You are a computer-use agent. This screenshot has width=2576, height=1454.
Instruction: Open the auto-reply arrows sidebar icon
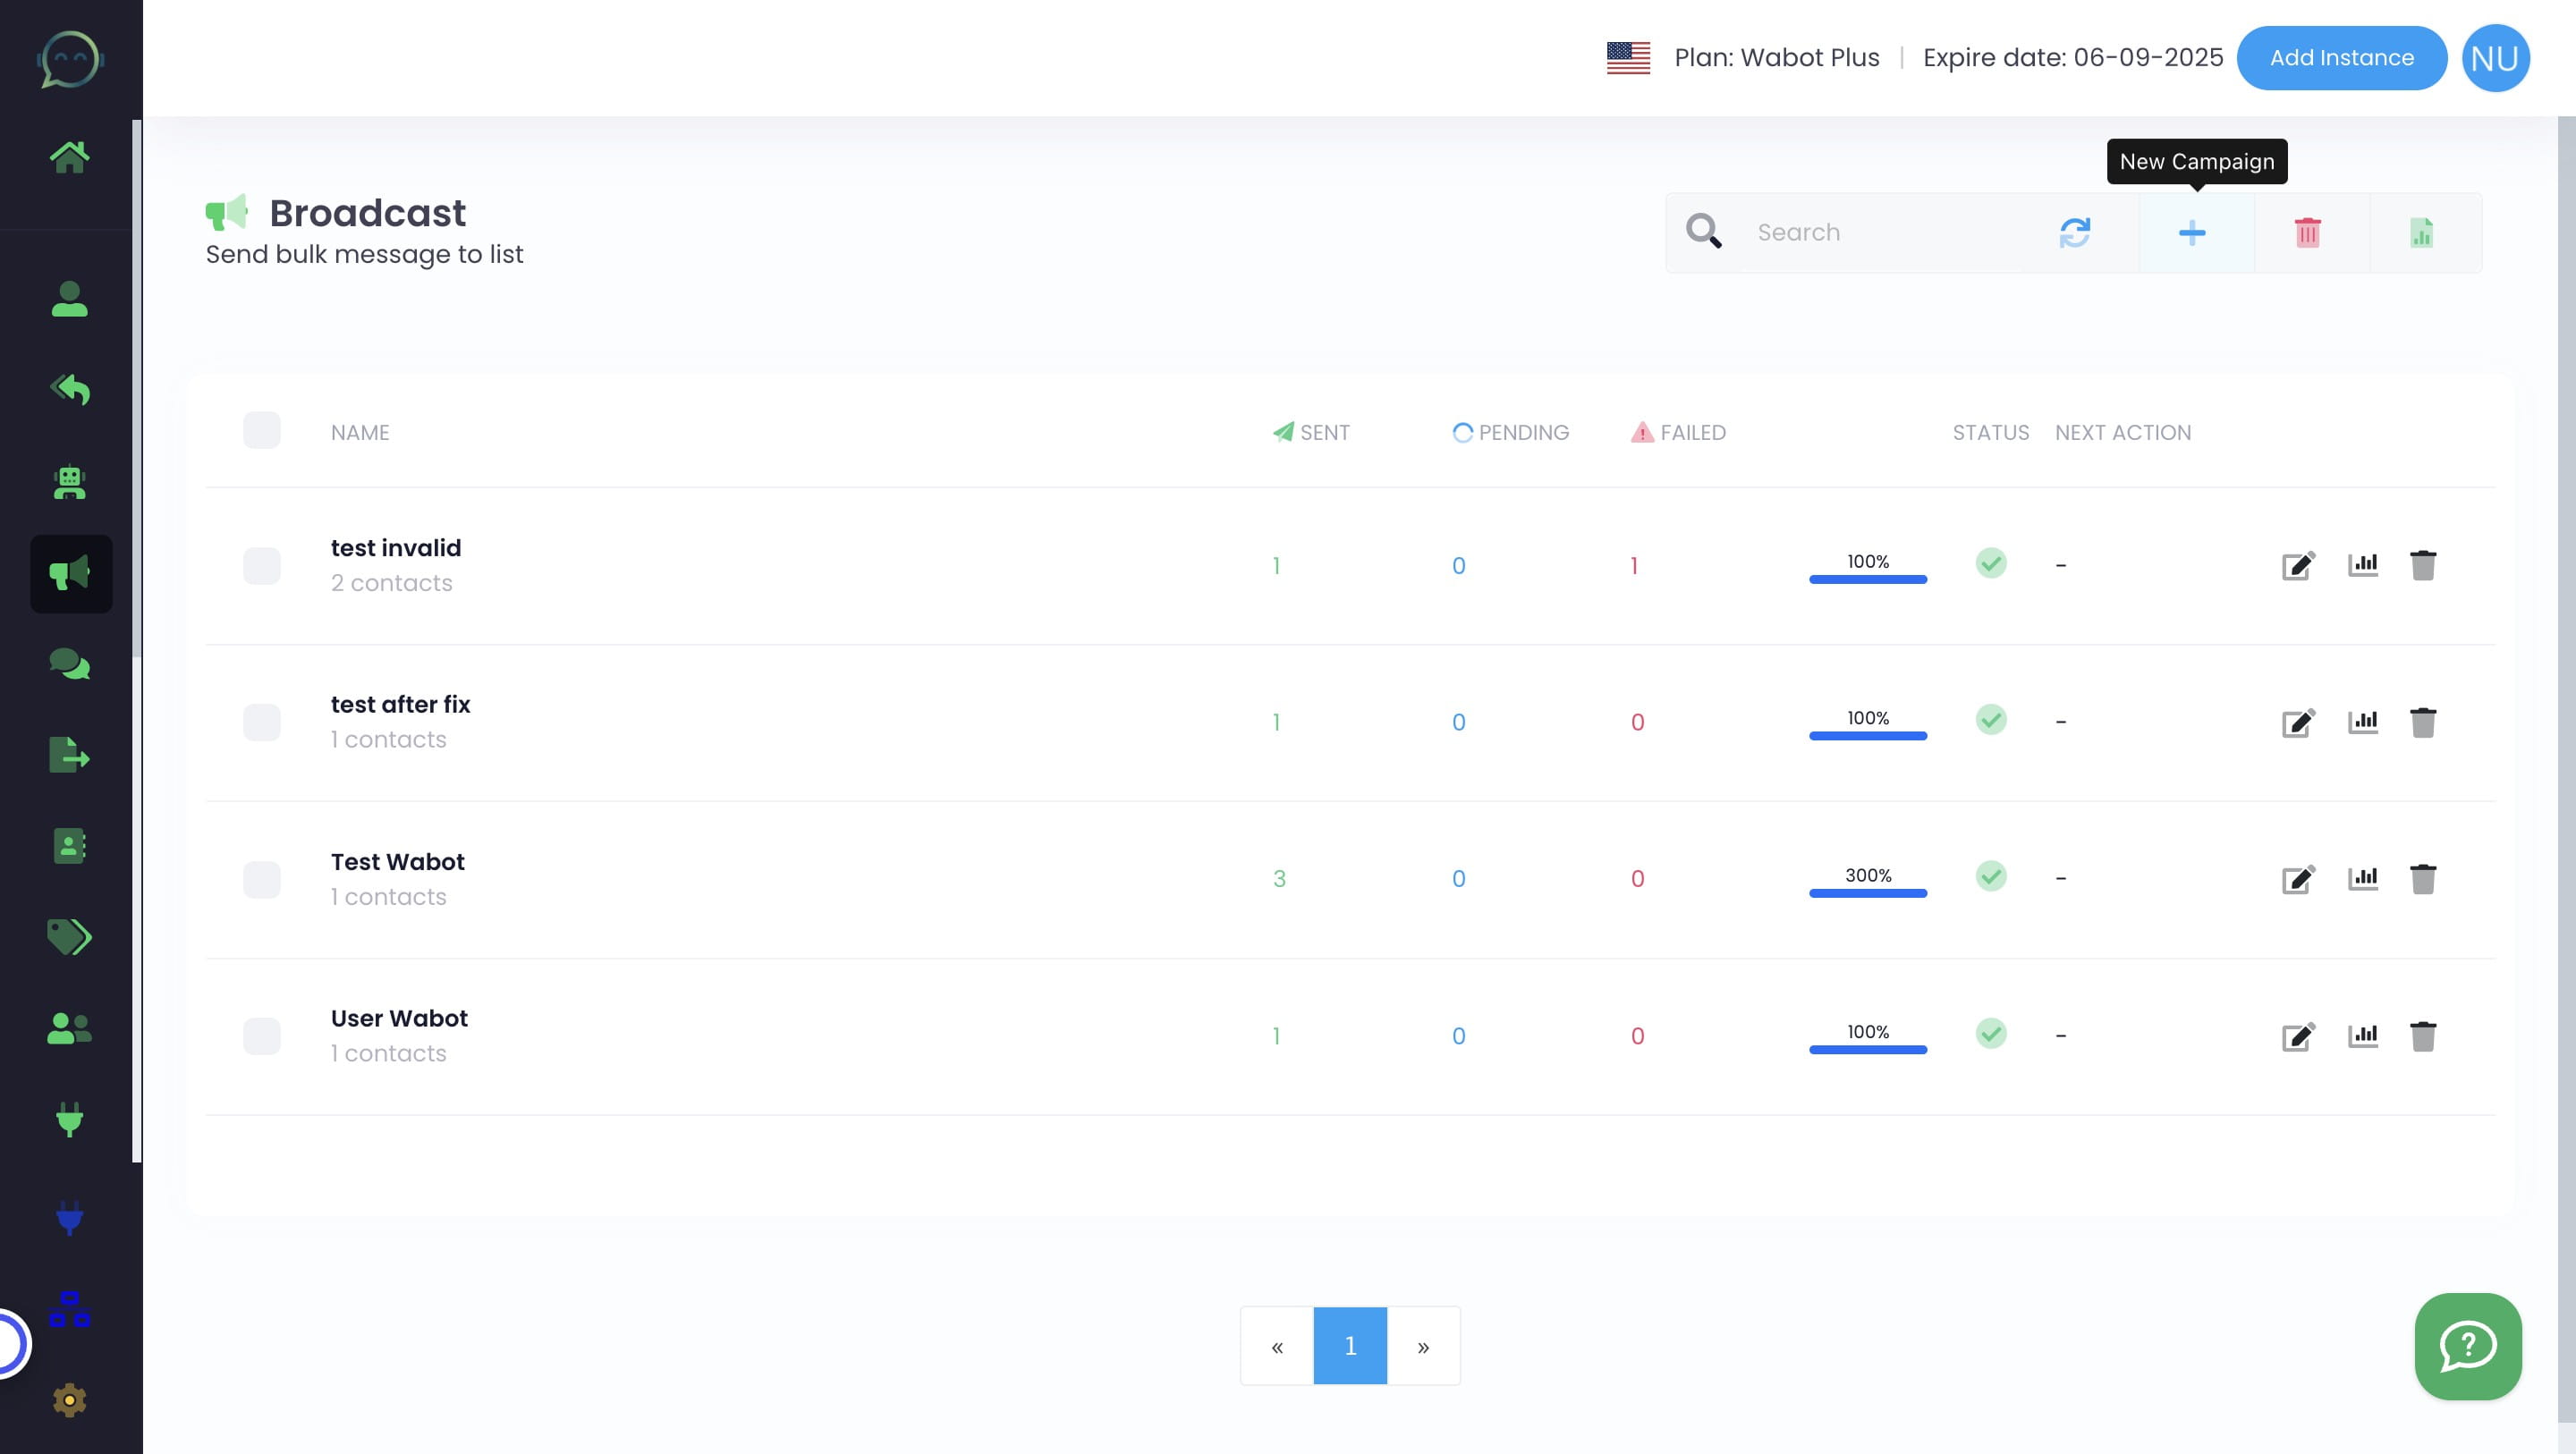[x=69, y=389]
